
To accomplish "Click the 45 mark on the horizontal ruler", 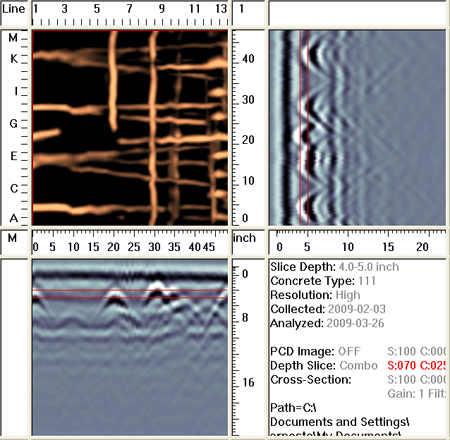I will (x=209, y=247).
